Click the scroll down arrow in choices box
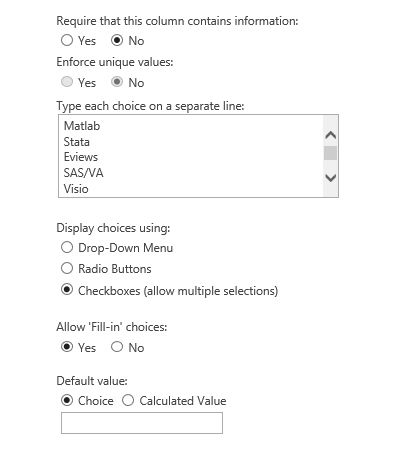 [330, 178]
